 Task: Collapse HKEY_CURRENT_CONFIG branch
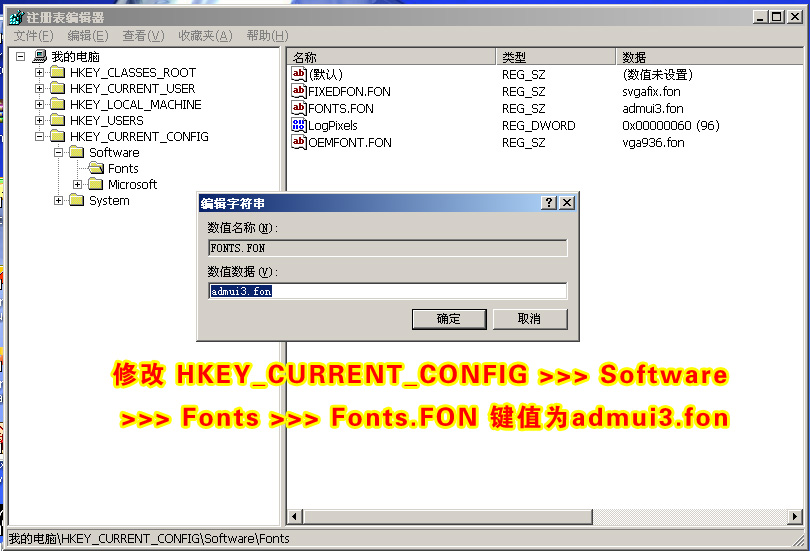tap(39, 136)
